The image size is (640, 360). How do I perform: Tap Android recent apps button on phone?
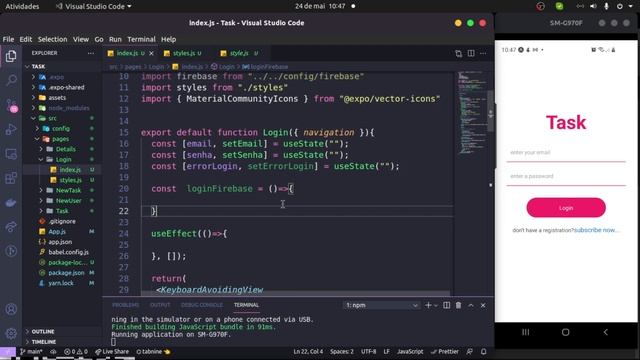[x=526, y=332]
